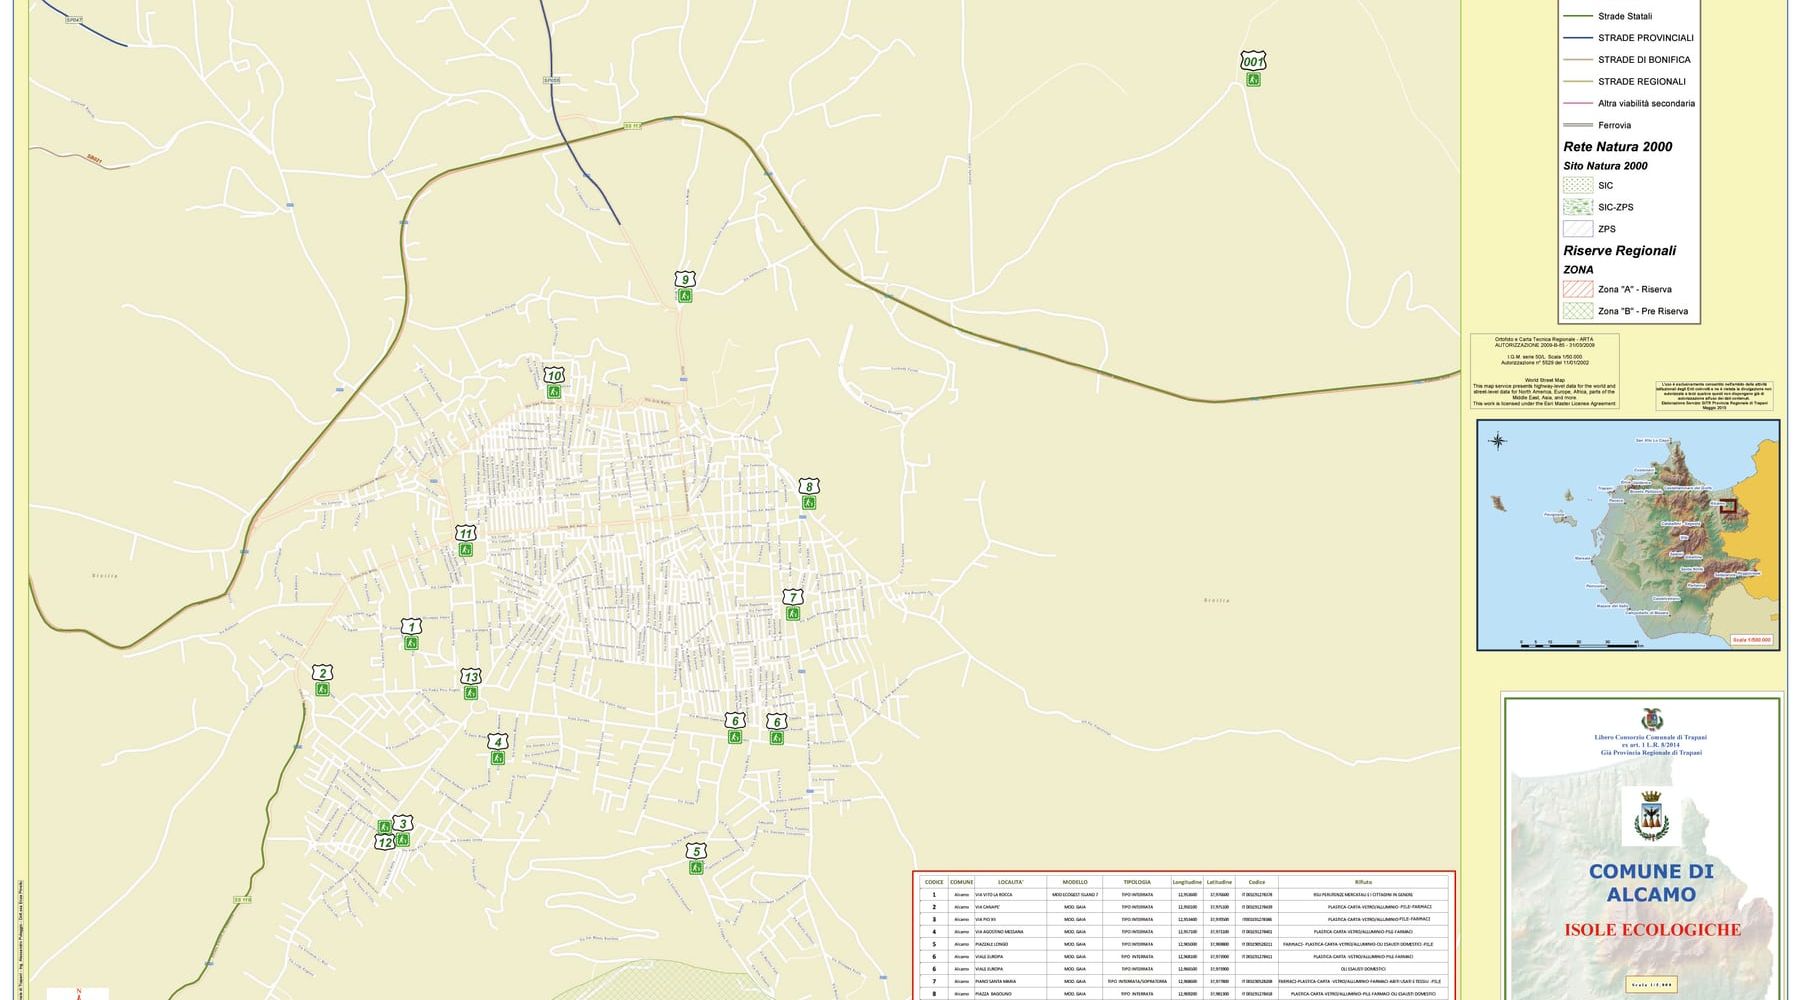Click the Ferrovia legend entry

tap(1597, 125)
